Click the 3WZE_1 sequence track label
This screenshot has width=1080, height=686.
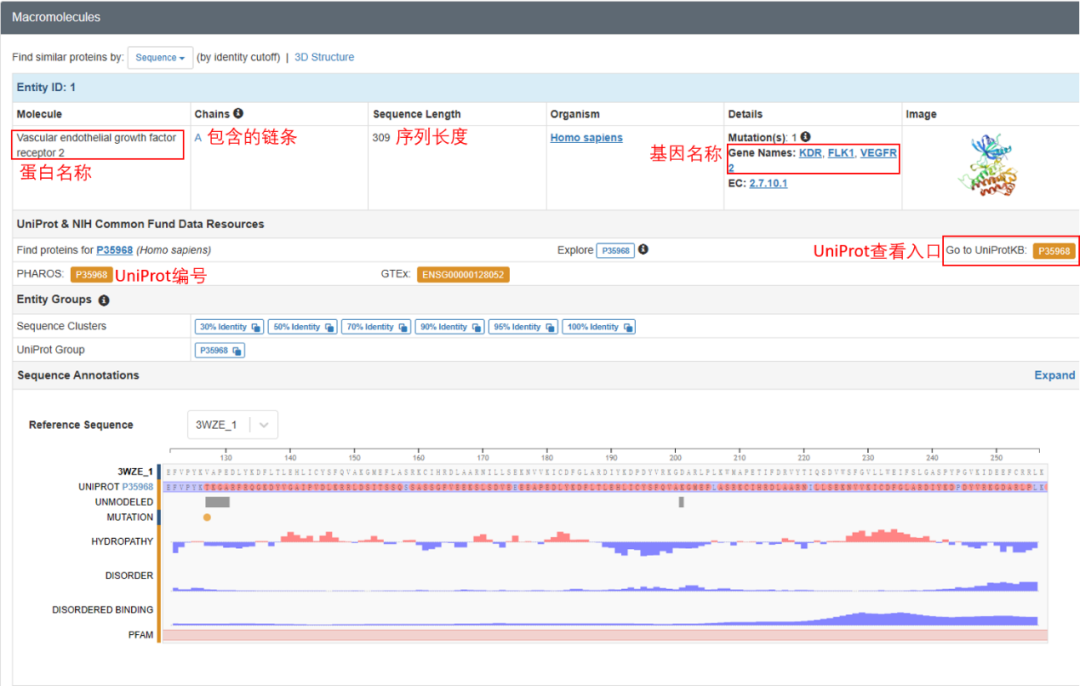pos(135,472)
